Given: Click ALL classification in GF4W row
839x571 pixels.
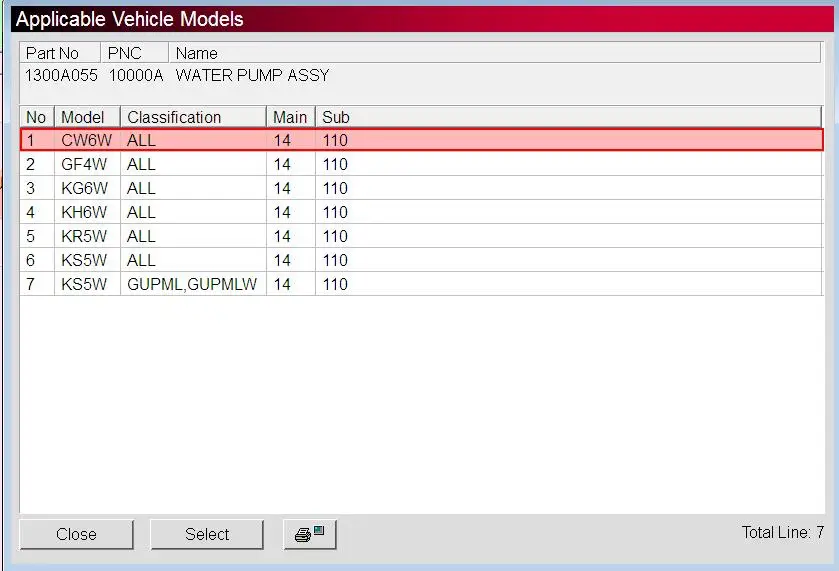Looking at the screenshot, I should click(x=141, y=164).
